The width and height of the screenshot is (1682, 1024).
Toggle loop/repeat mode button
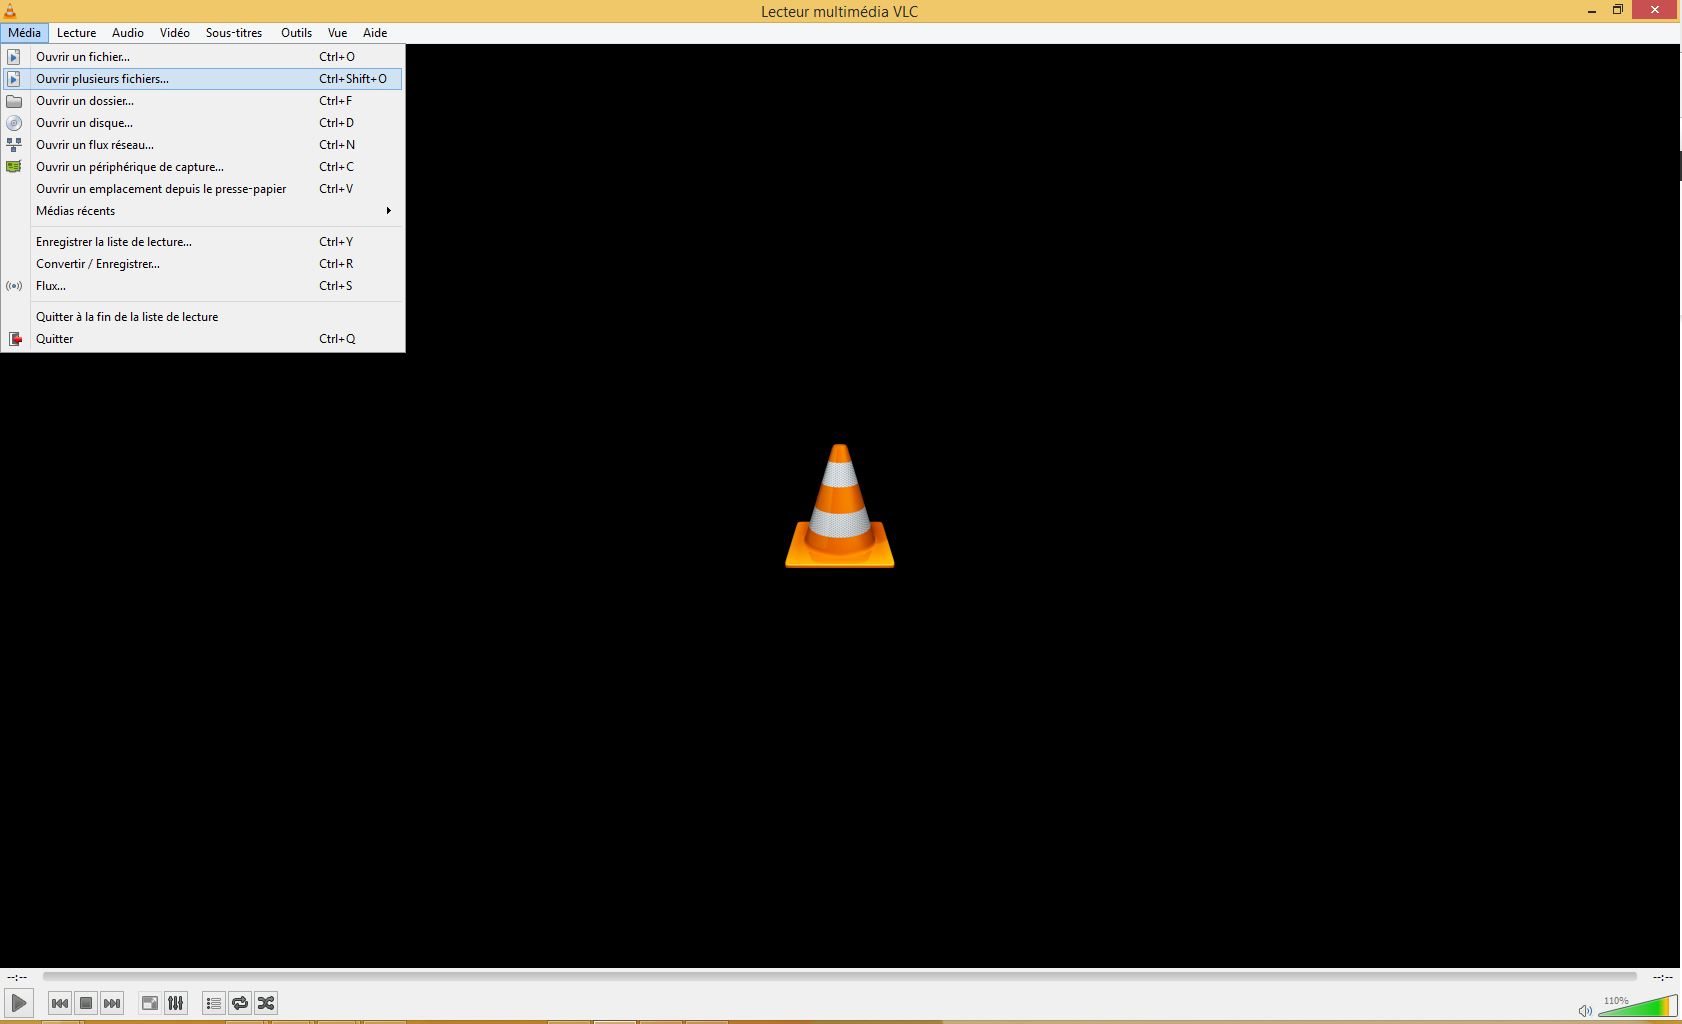coord(240,1003)
